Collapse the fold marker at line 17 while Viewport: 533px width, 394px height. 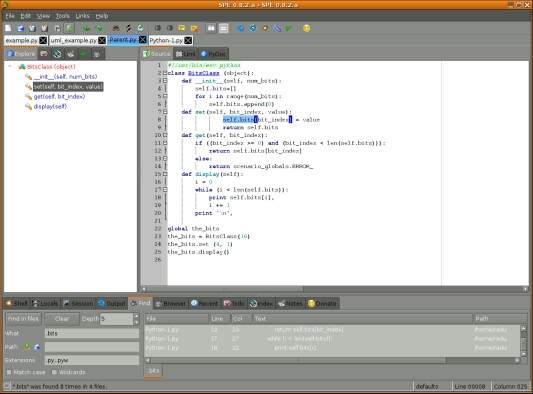pos(165,189)
